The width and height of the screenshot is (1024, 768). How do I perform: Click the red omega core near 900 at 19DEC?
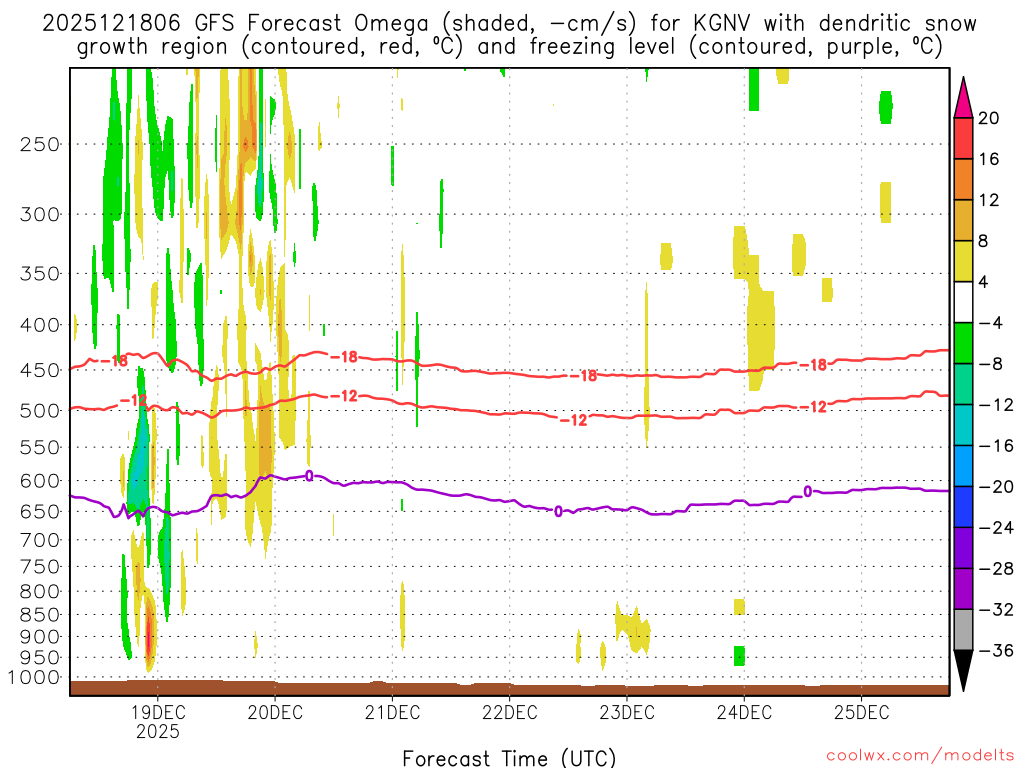(x=149, y=632)
